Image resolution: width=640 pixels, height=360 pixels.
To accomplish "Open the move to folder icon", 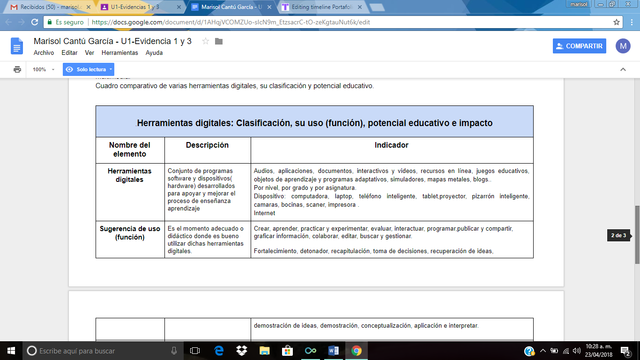I will click(x=219, y=41).
